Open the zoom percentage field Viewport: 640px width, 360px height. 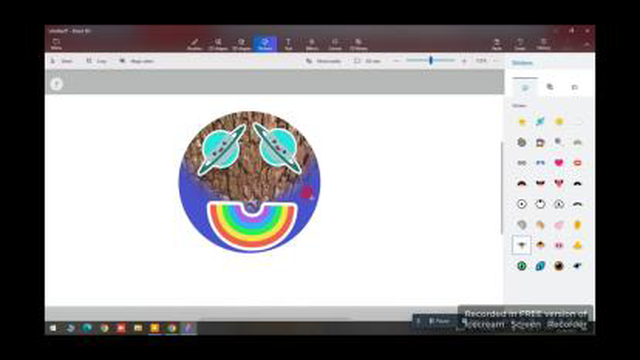[481, 61]
